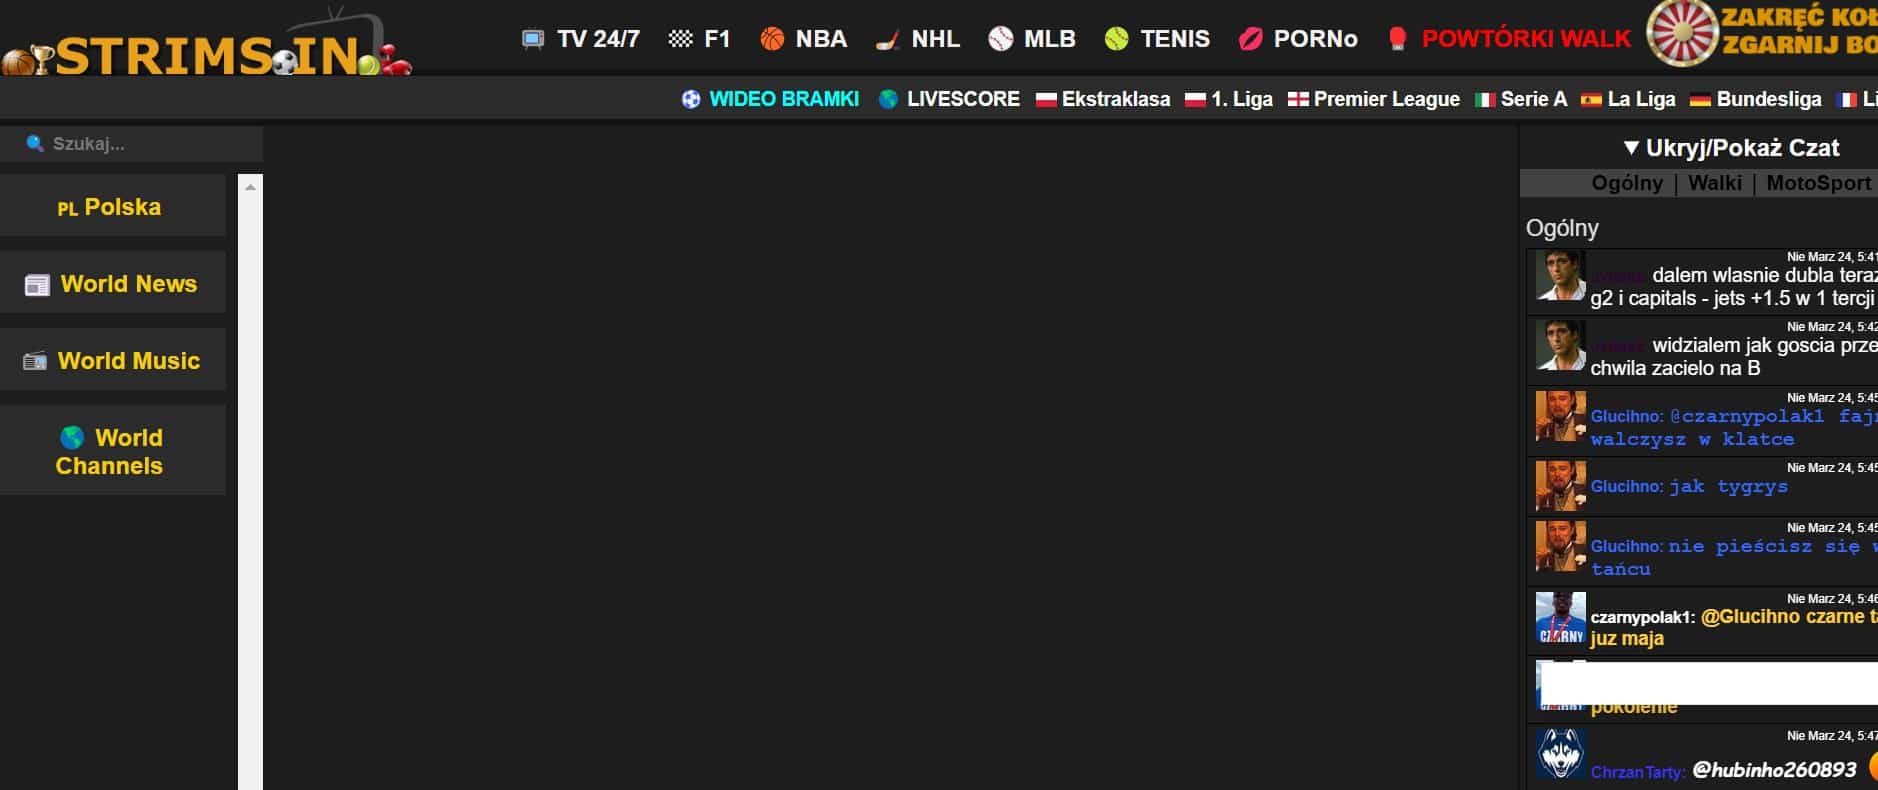Expand the Polska channel category

112,206
